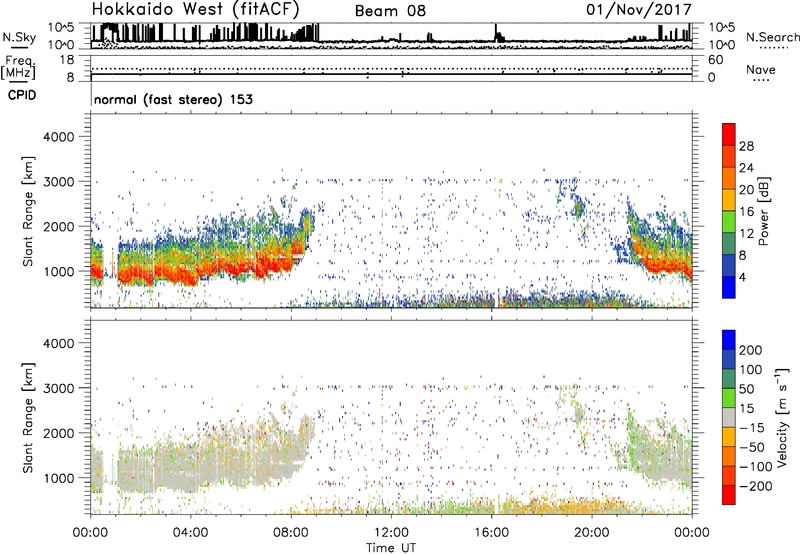
Task: Click the '04:00' time tick label
Action: 190,533
